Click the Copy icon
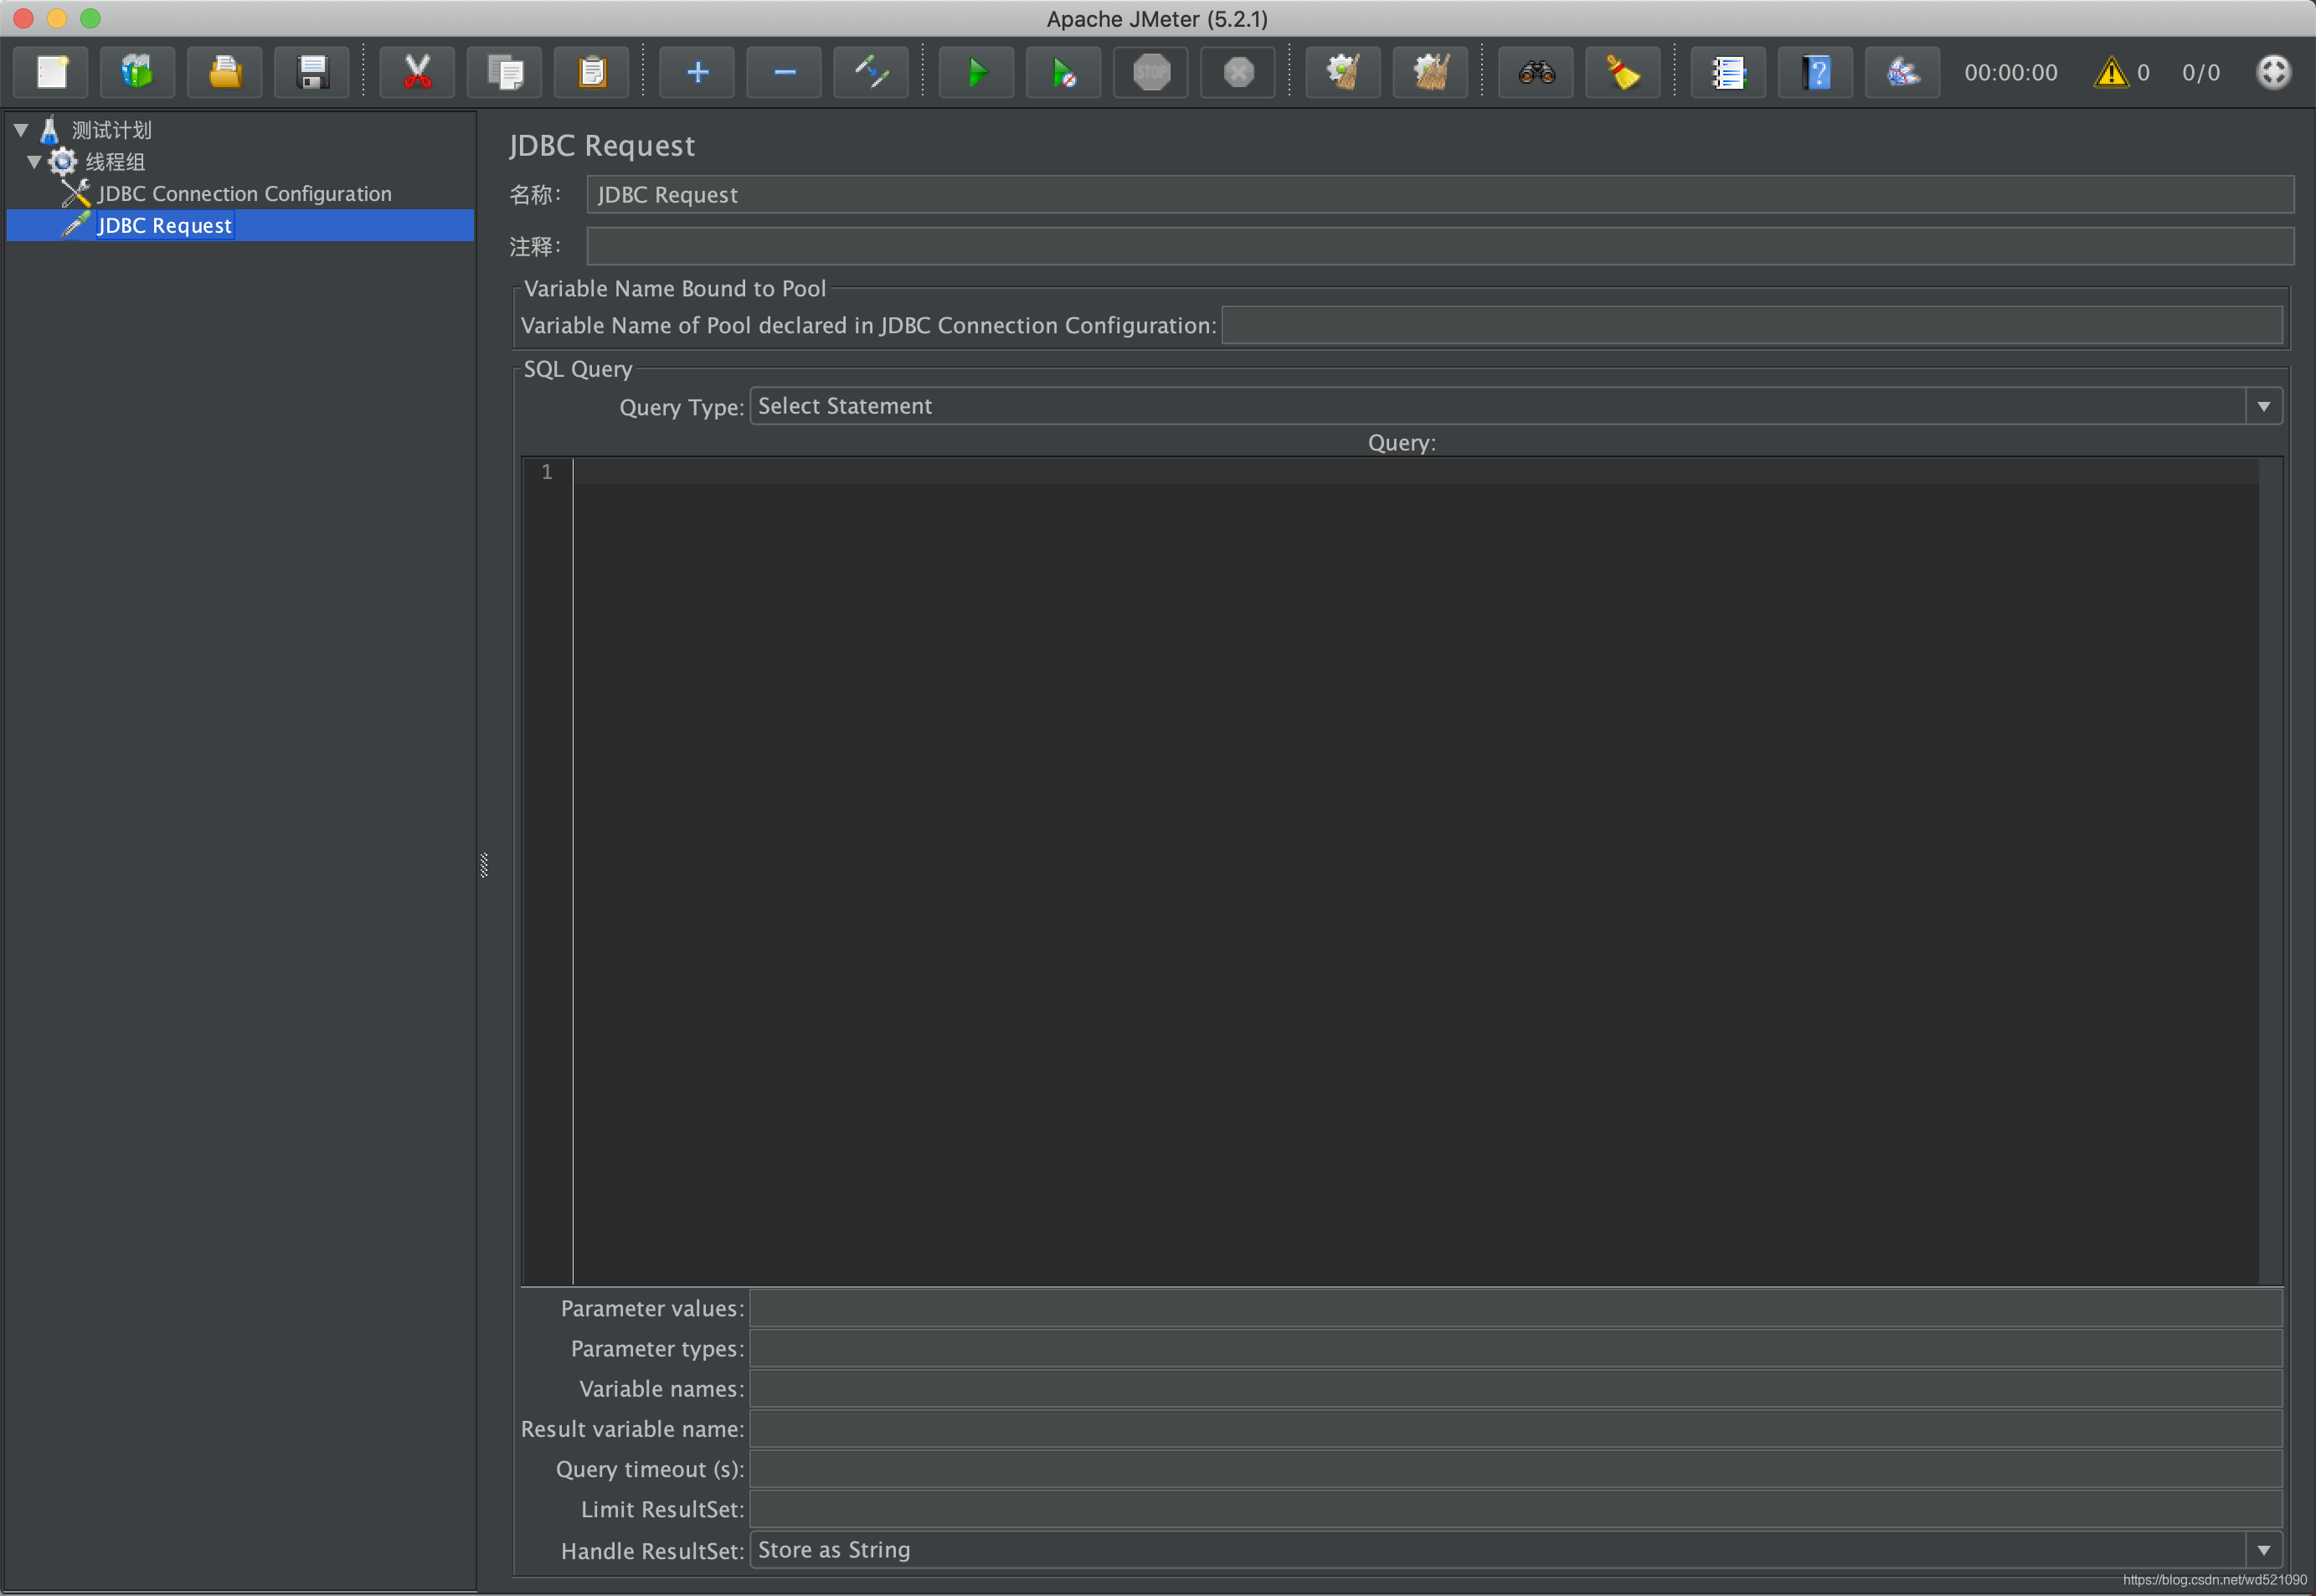The width and height of the screenshot is (2316, 1596). coord(505,72)
